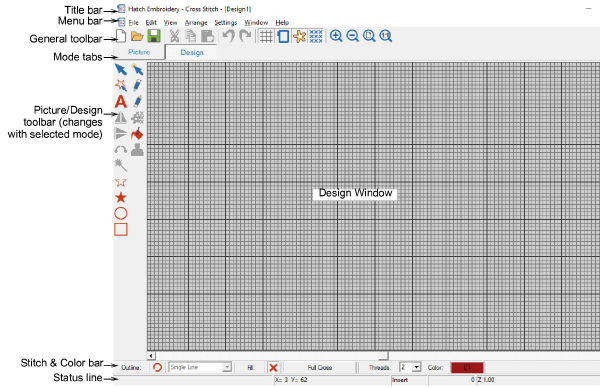Click the zoom to fit page magnifier
Image resolution: width=600 pixels, height=388 pixels.
(369, 36)
